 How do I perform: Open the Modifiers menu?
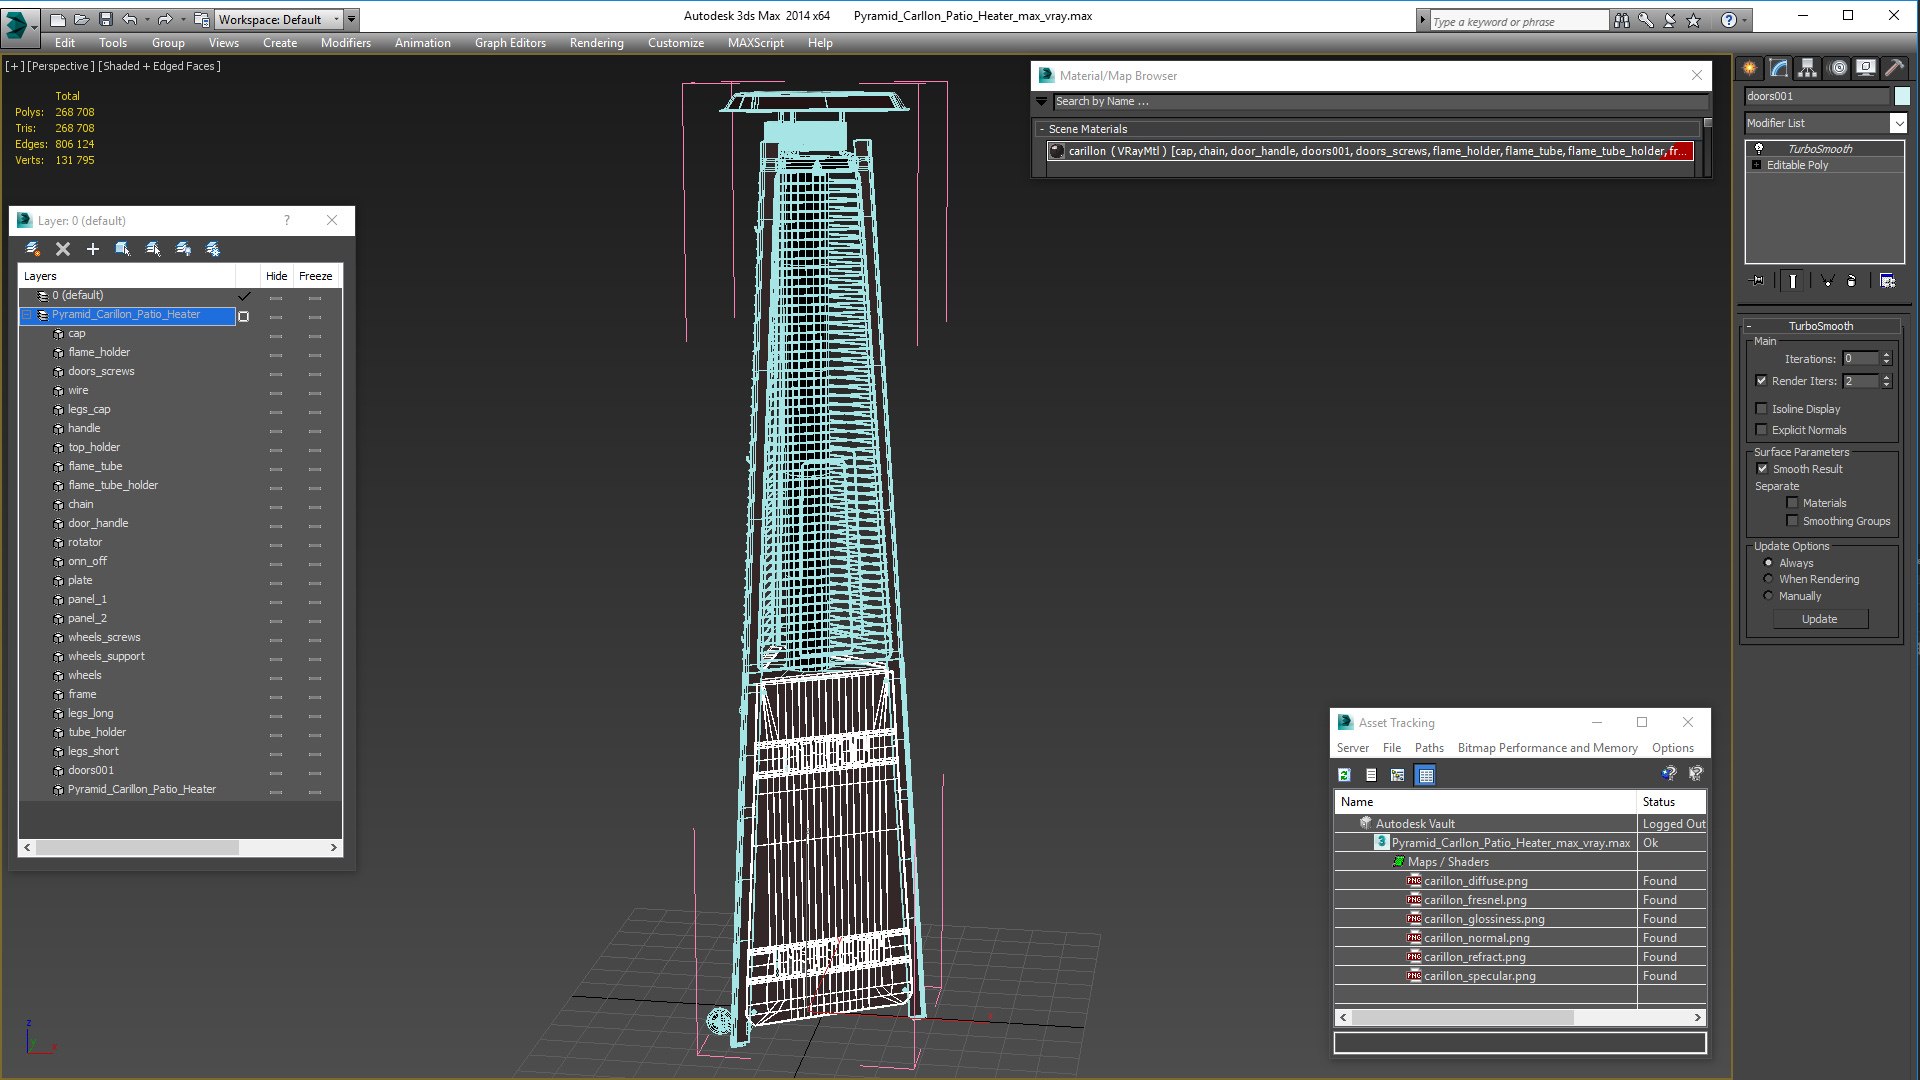click(345, 43)
